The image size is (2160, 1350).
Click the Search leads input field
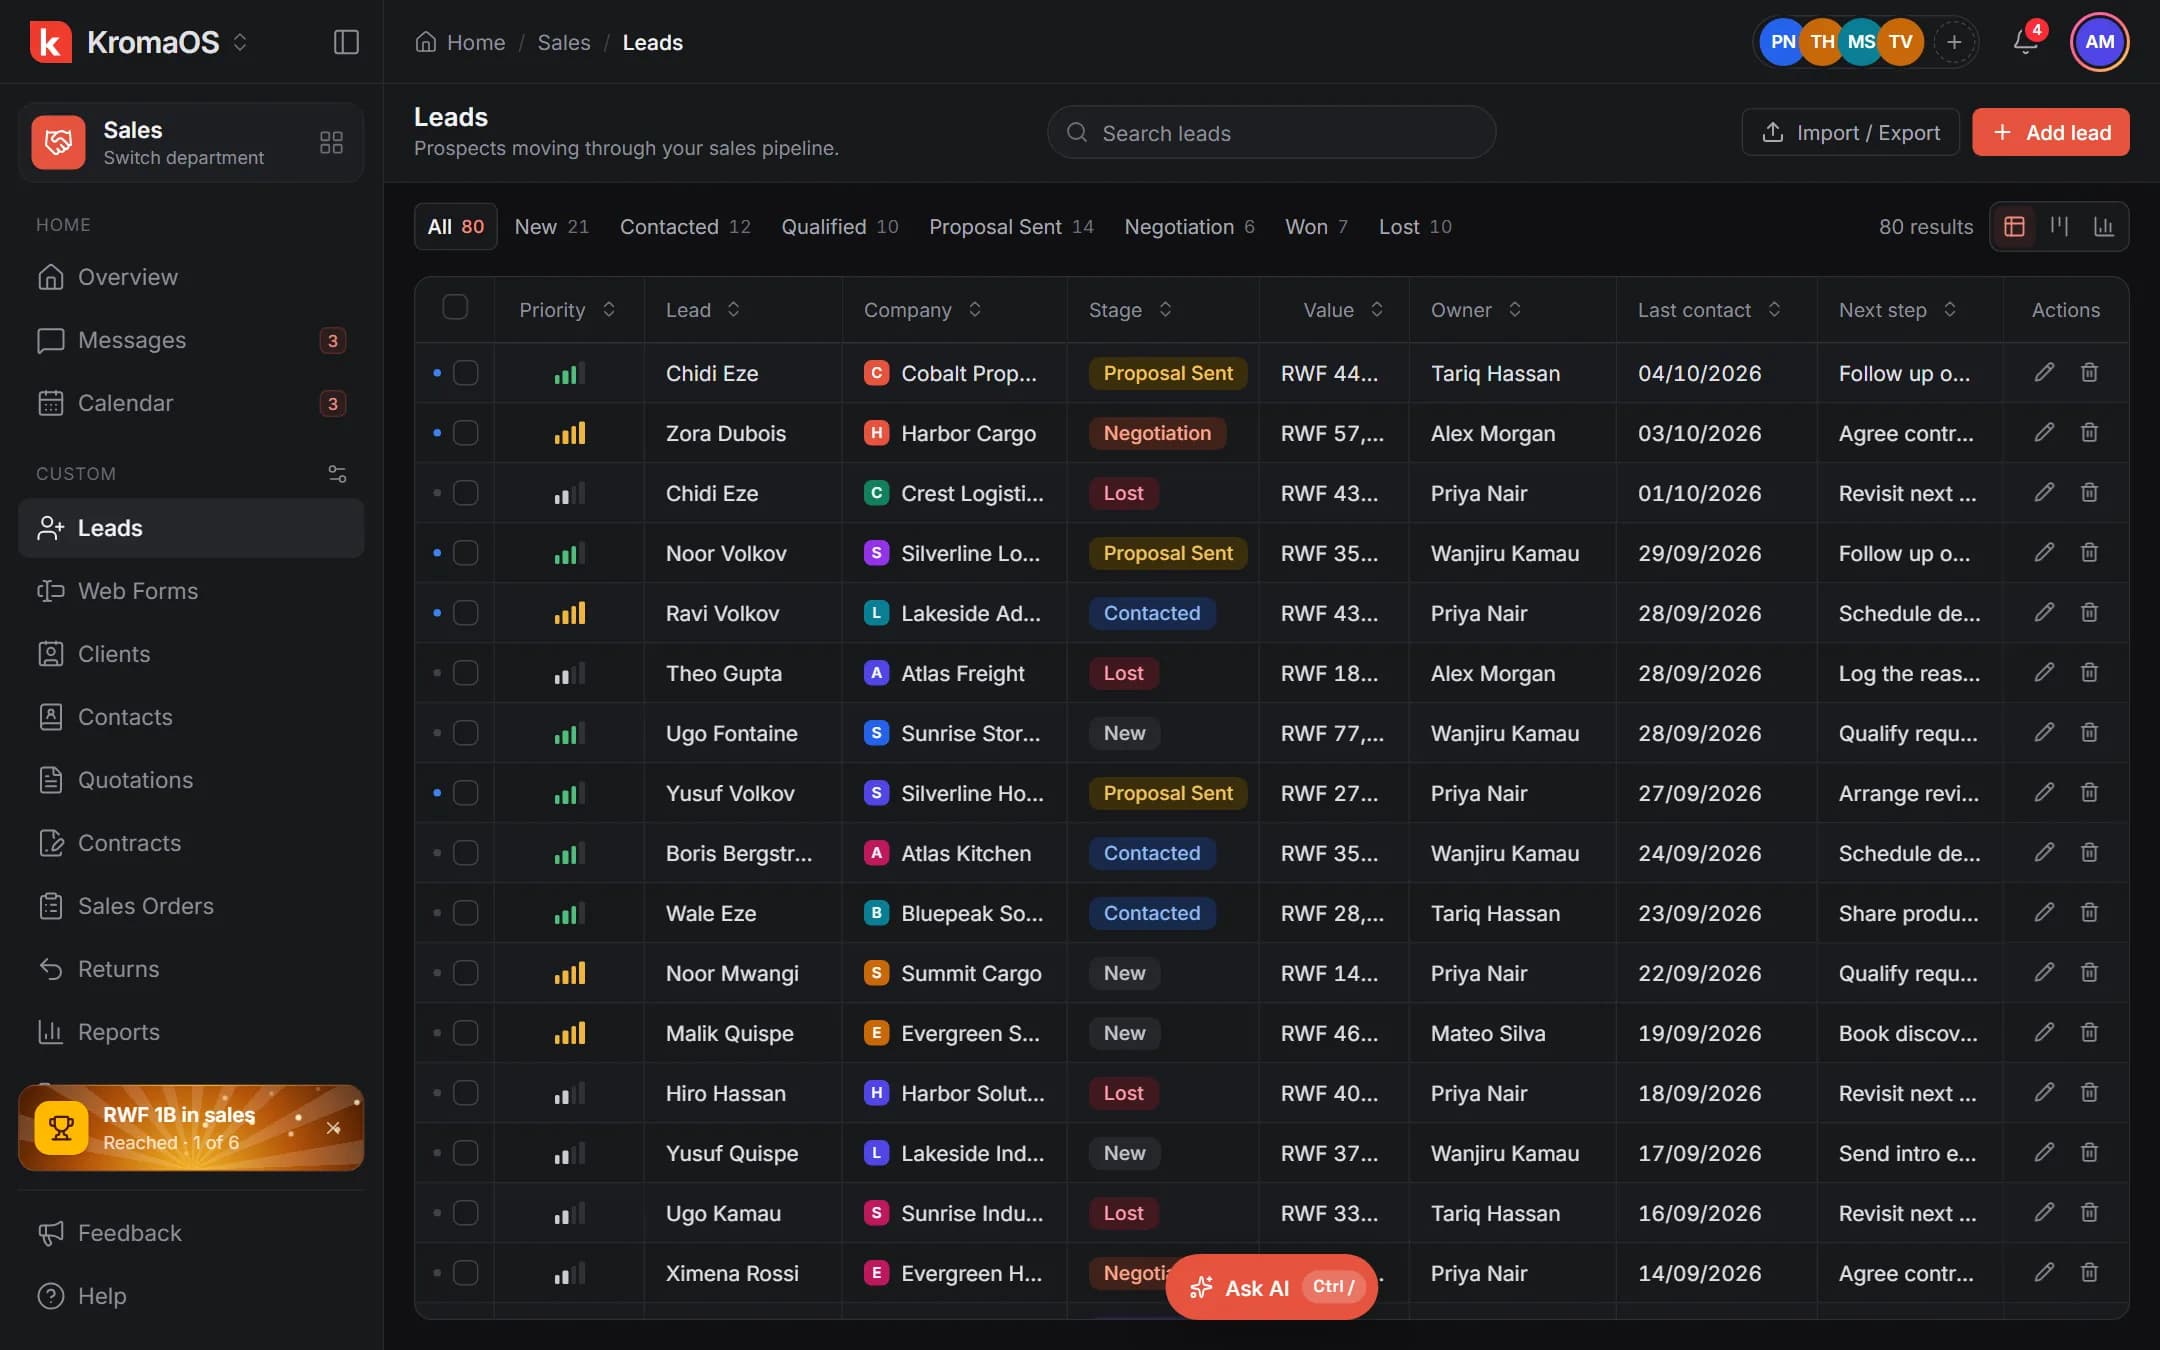tap(1271, 132)
